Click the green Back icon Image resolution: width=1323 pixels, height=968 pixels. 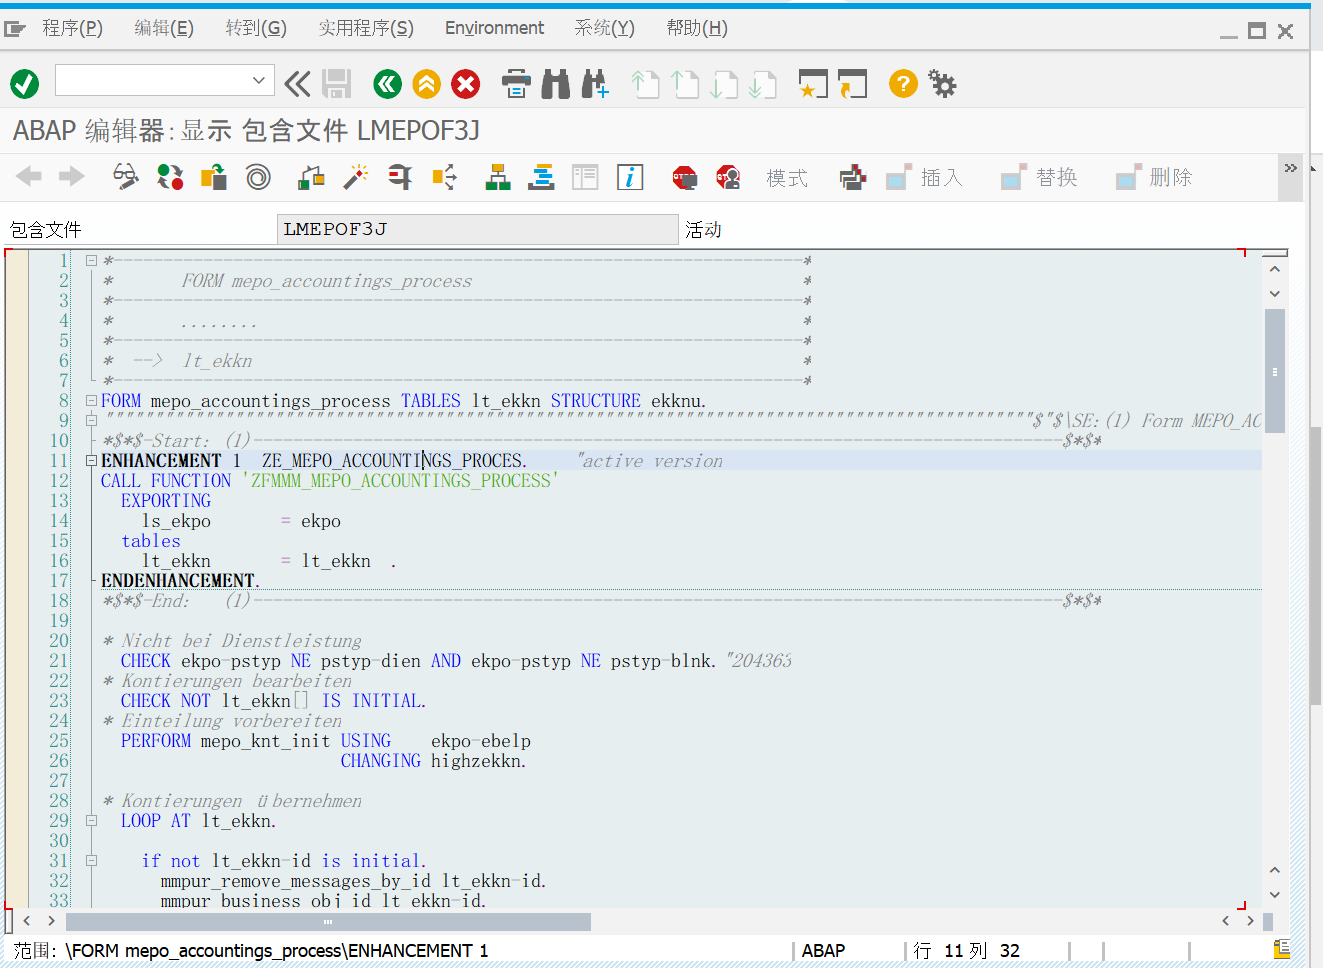tap(388, 84)
